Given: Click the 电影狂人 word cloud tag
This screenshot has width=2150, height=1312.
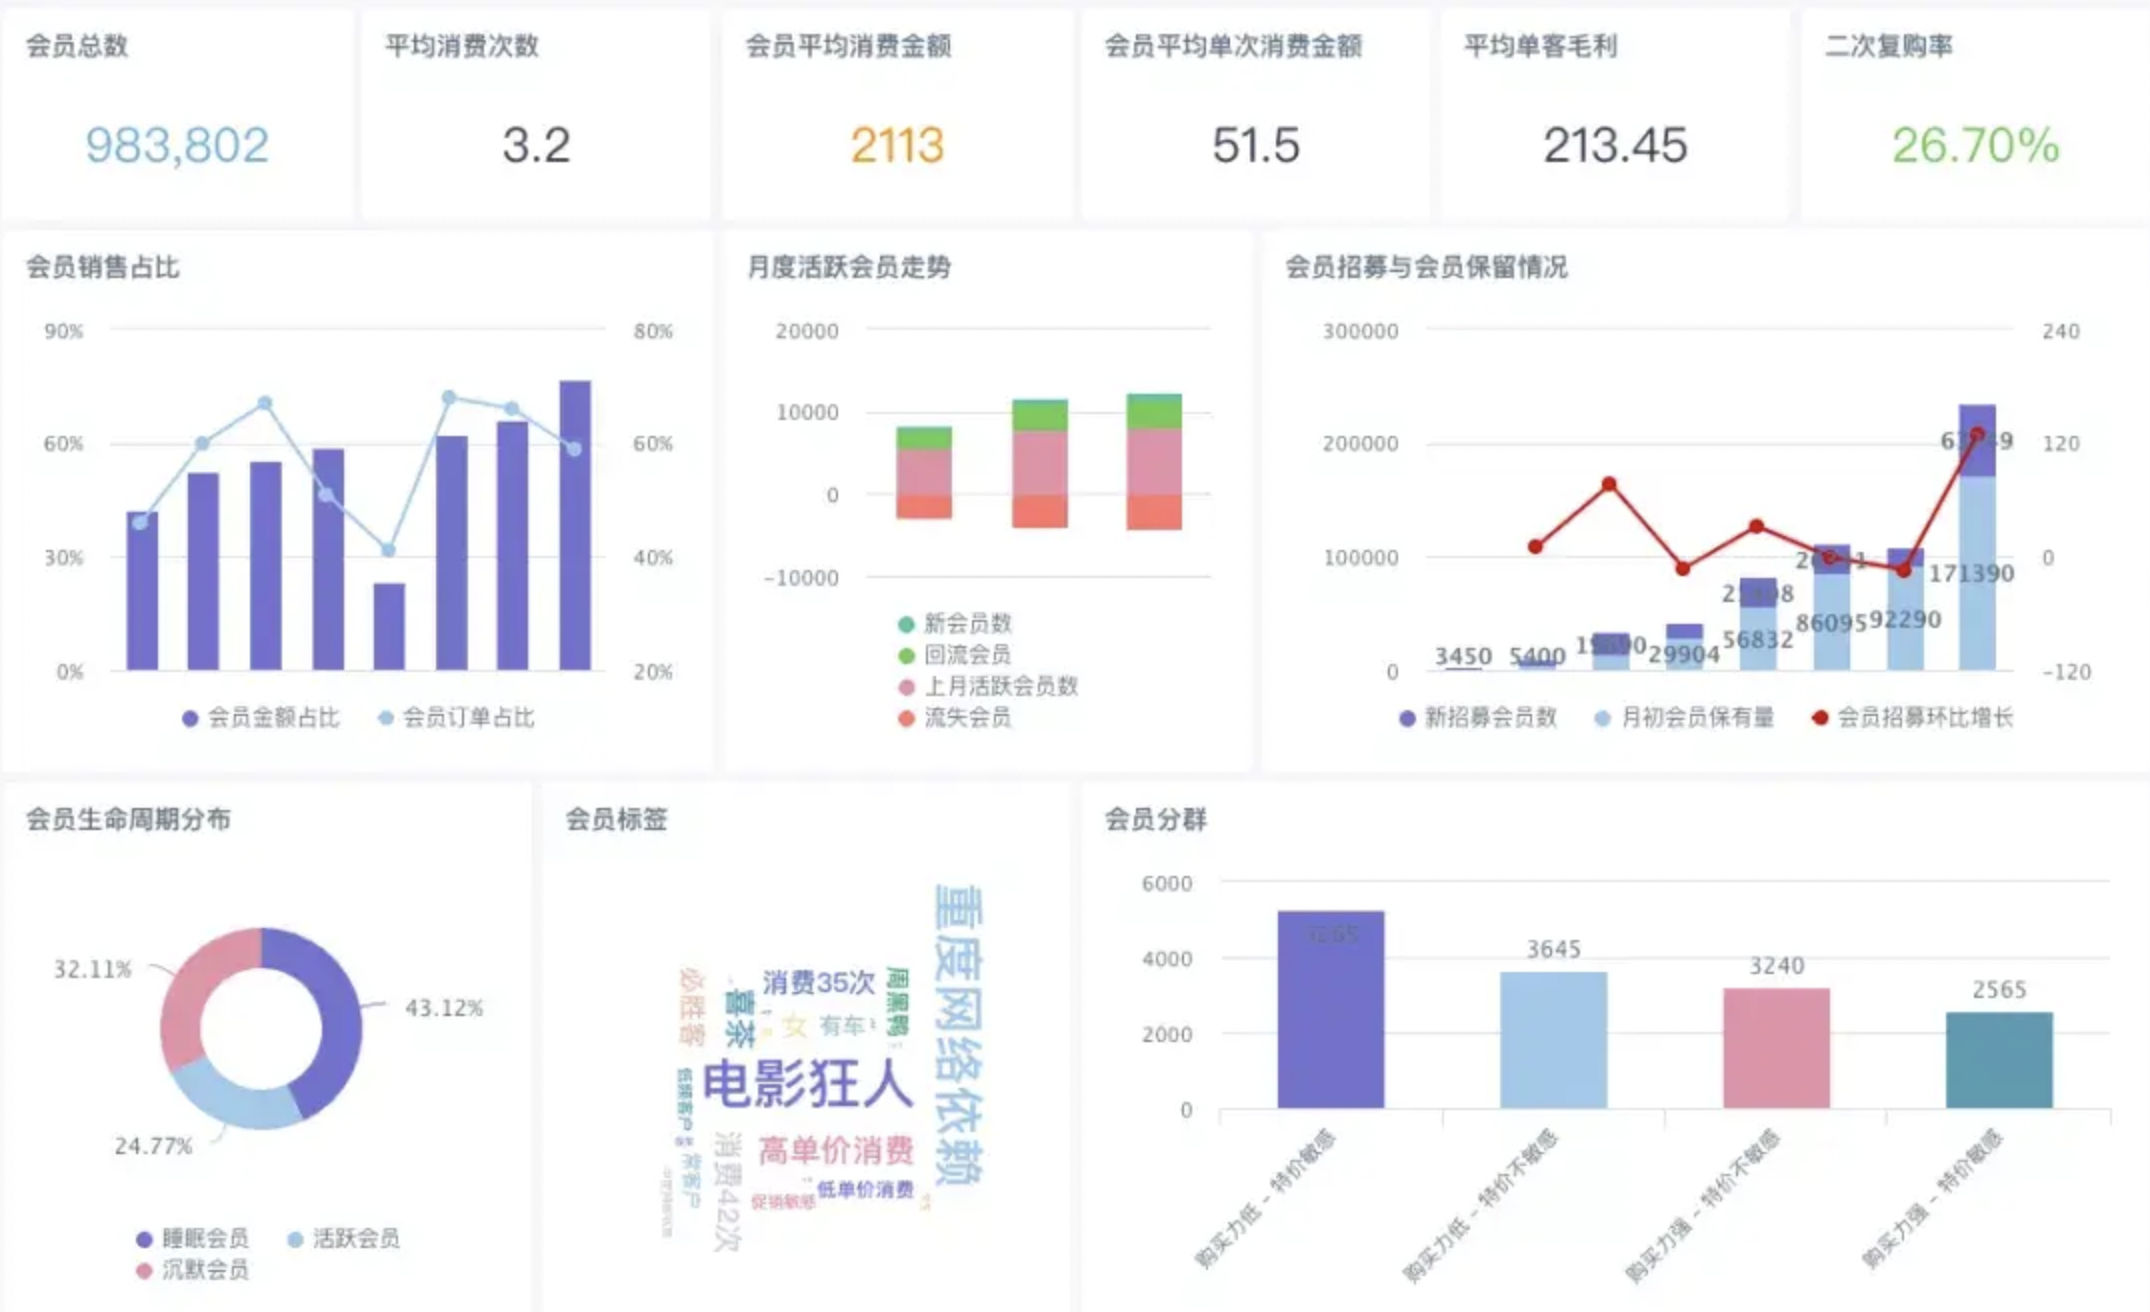Looking at the screenshot, I should [808, 1084].
